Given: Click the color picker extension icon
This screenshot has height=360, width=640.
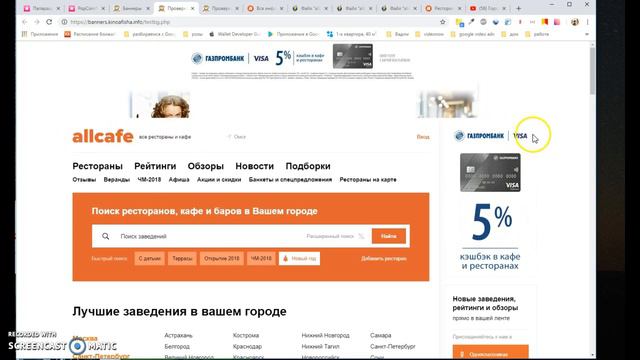Looking at the screenshot, I should (x=471, y=22).
